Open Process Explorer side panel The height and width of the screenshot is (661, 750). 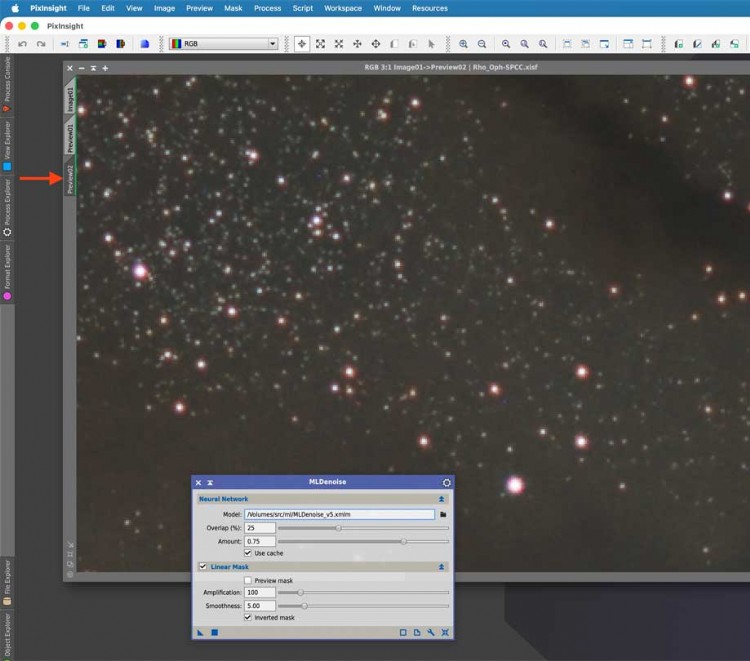click(7, 208)
